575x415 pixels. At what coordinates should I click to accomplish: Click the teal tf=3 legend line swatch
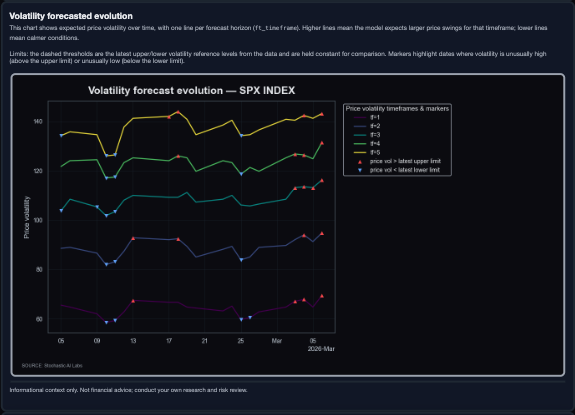tap(360, 135)
